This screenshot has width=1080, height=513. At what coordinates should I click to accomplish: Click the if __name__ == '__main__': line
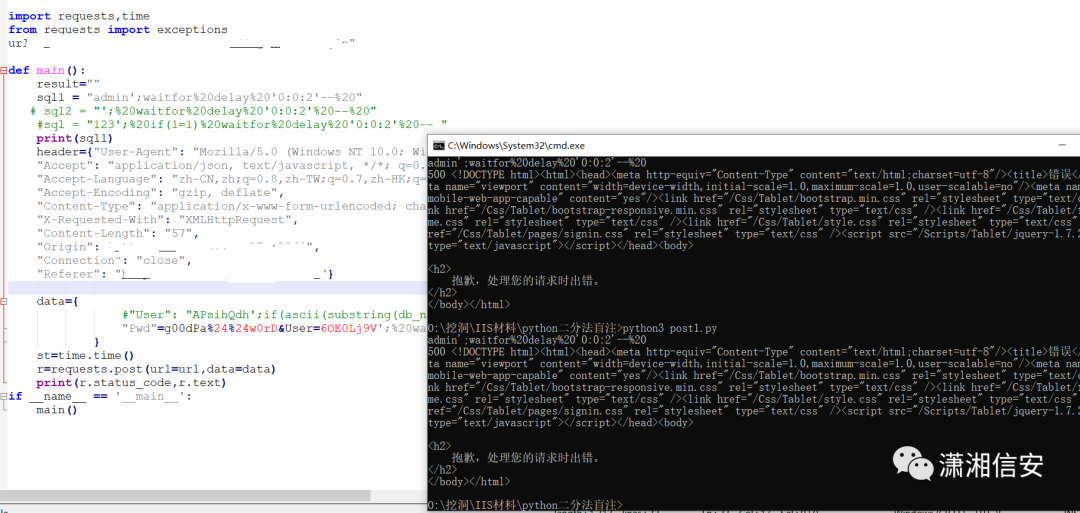100,396
